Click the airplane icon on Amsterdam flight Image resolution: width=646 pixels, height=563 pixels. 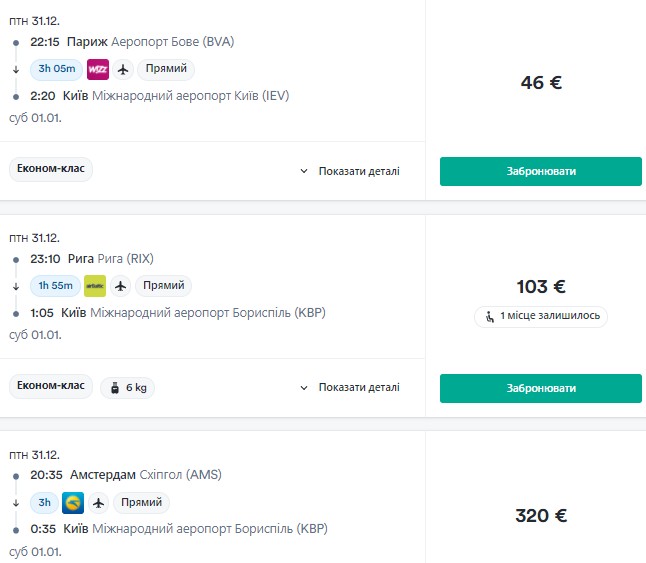98,503
